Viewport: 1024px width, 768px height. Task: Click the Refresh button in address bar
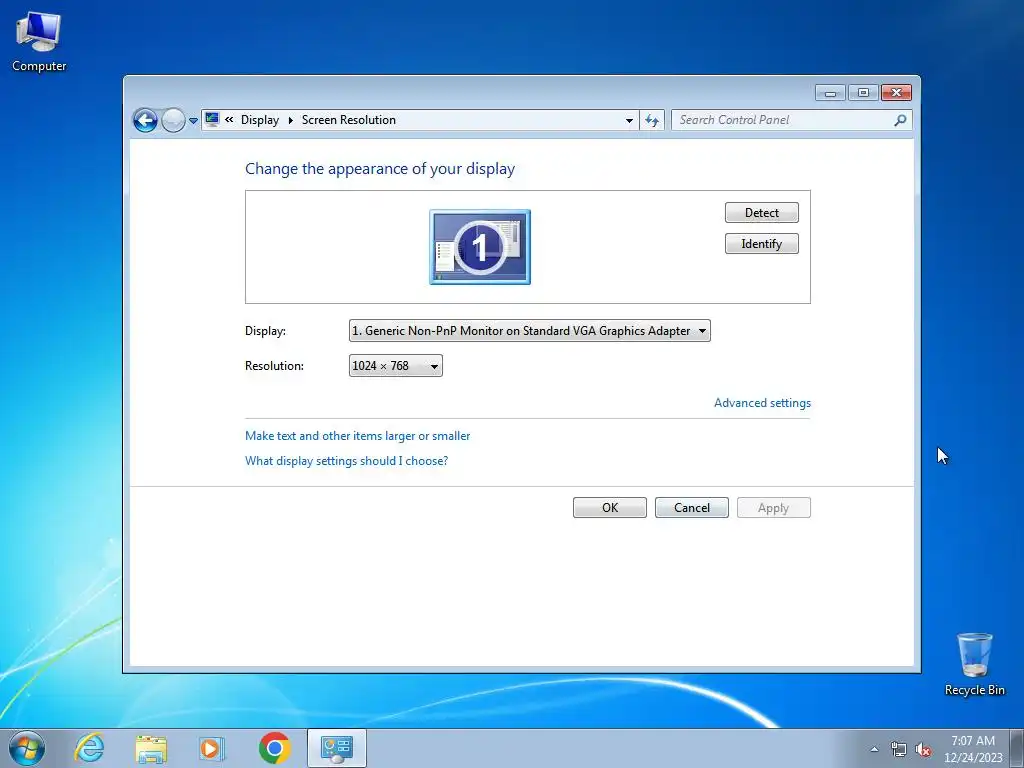[652, 120]
